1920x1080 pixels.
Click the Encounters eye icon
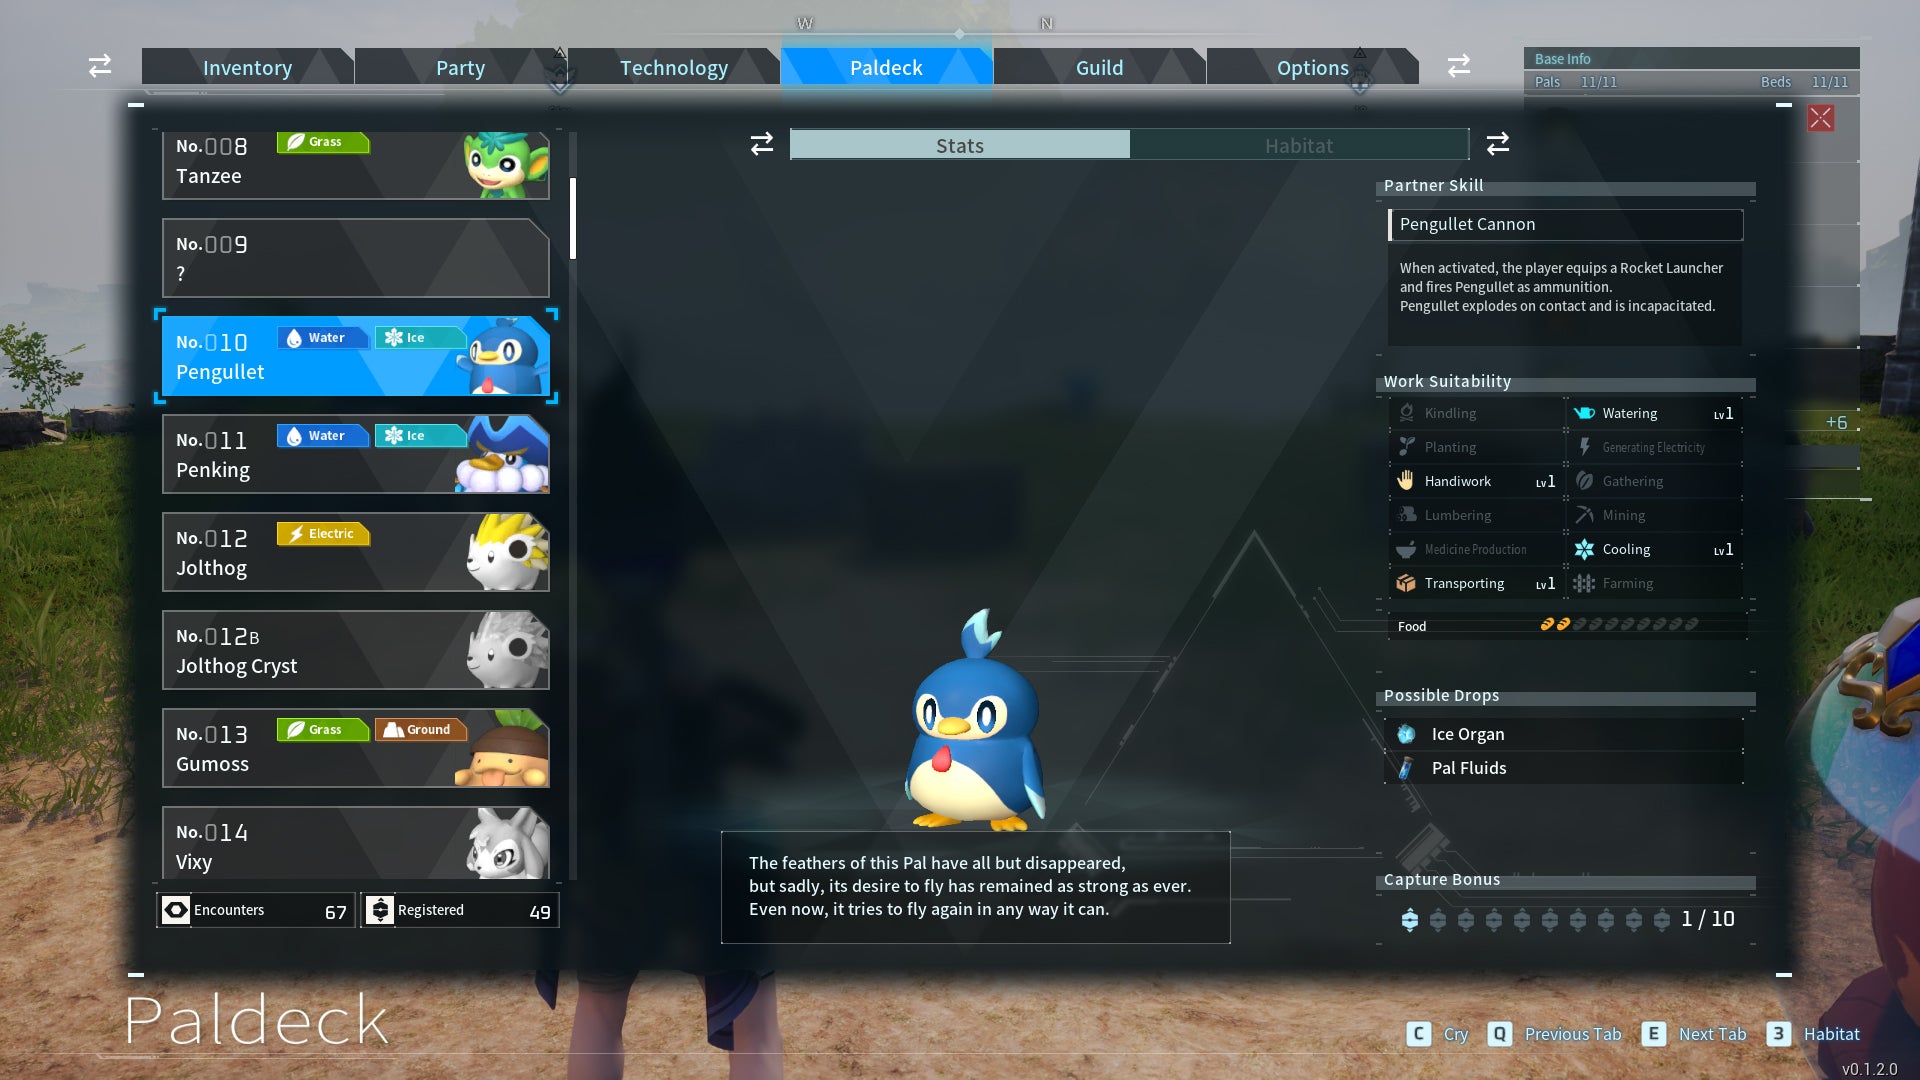pos(176,910)
